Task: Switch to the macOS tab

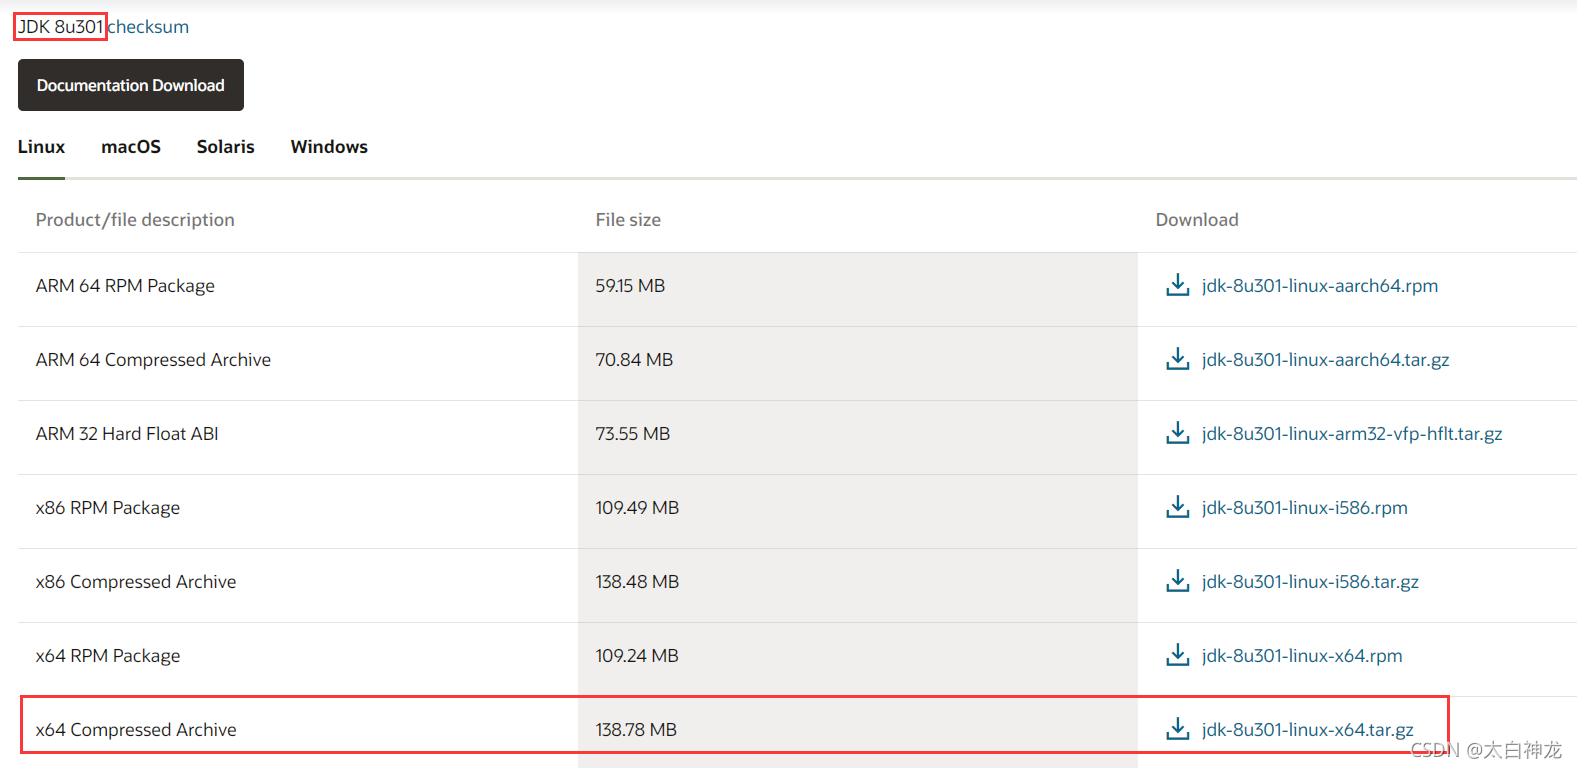Action: 131,147
